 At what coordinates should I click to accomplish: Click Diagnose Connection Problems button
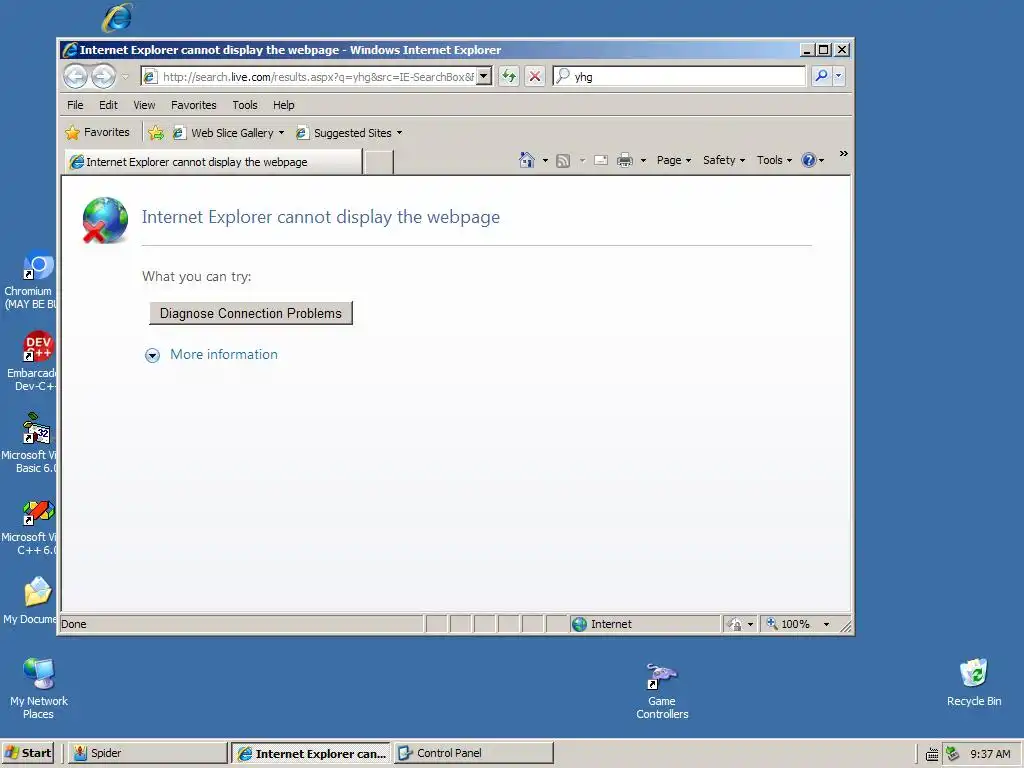[x=251, y=313]
